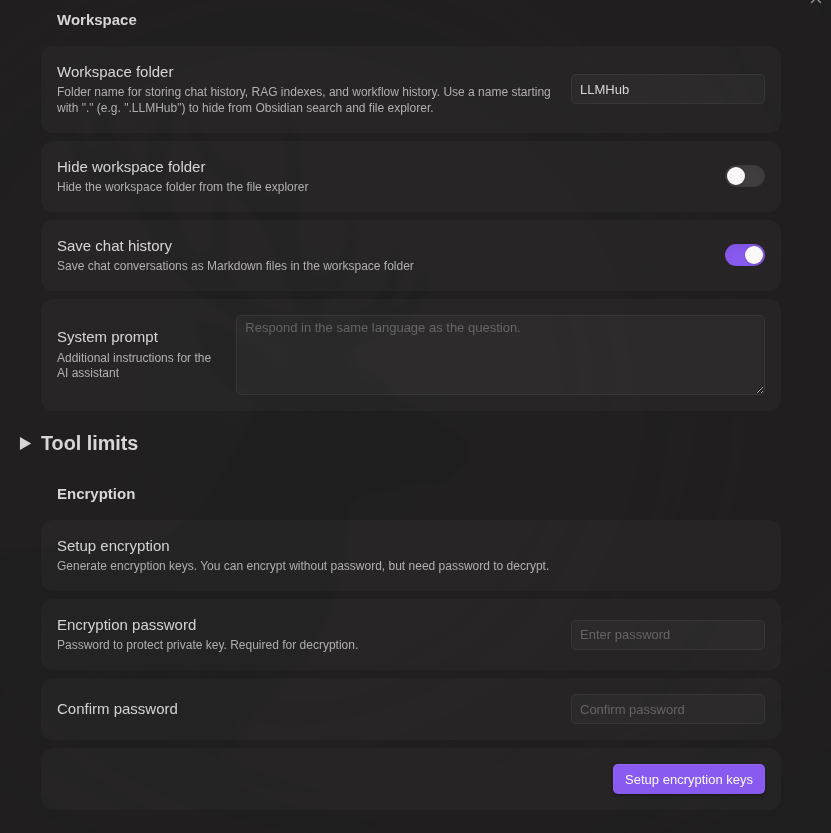
Task: Select the LLMHub folder name text box
Action: point(667,89)
